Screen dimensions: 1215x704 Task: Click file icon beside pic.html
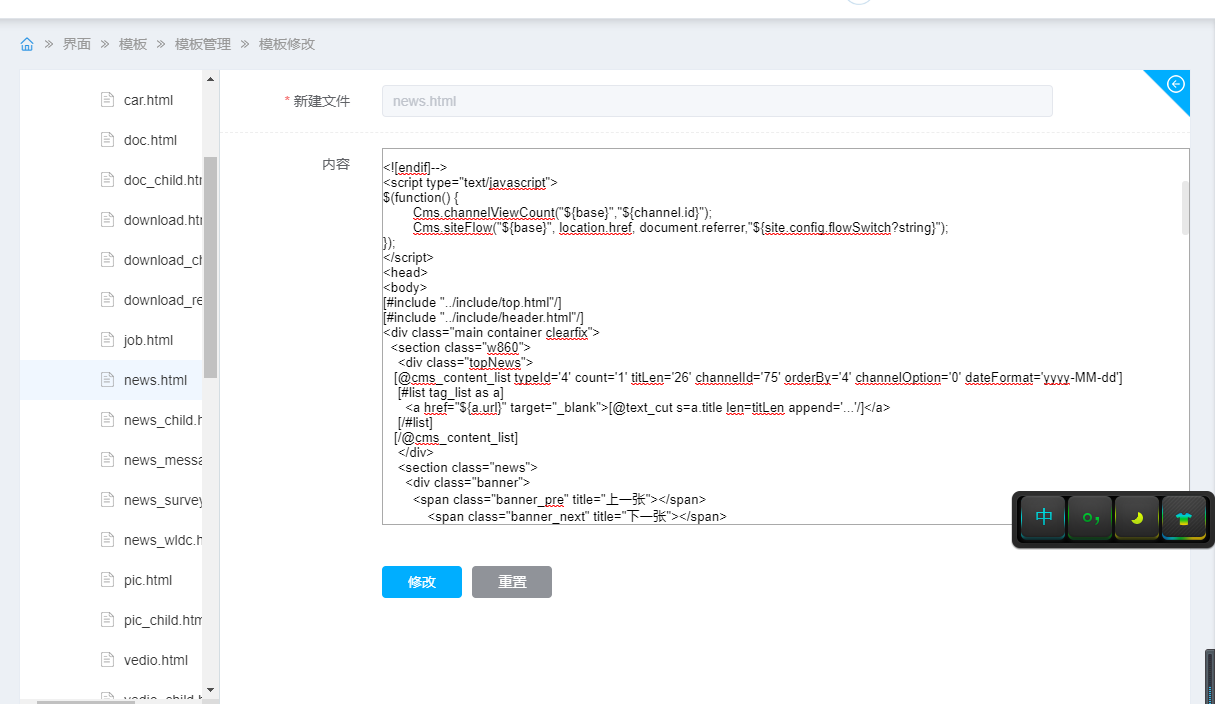[107, 580]
